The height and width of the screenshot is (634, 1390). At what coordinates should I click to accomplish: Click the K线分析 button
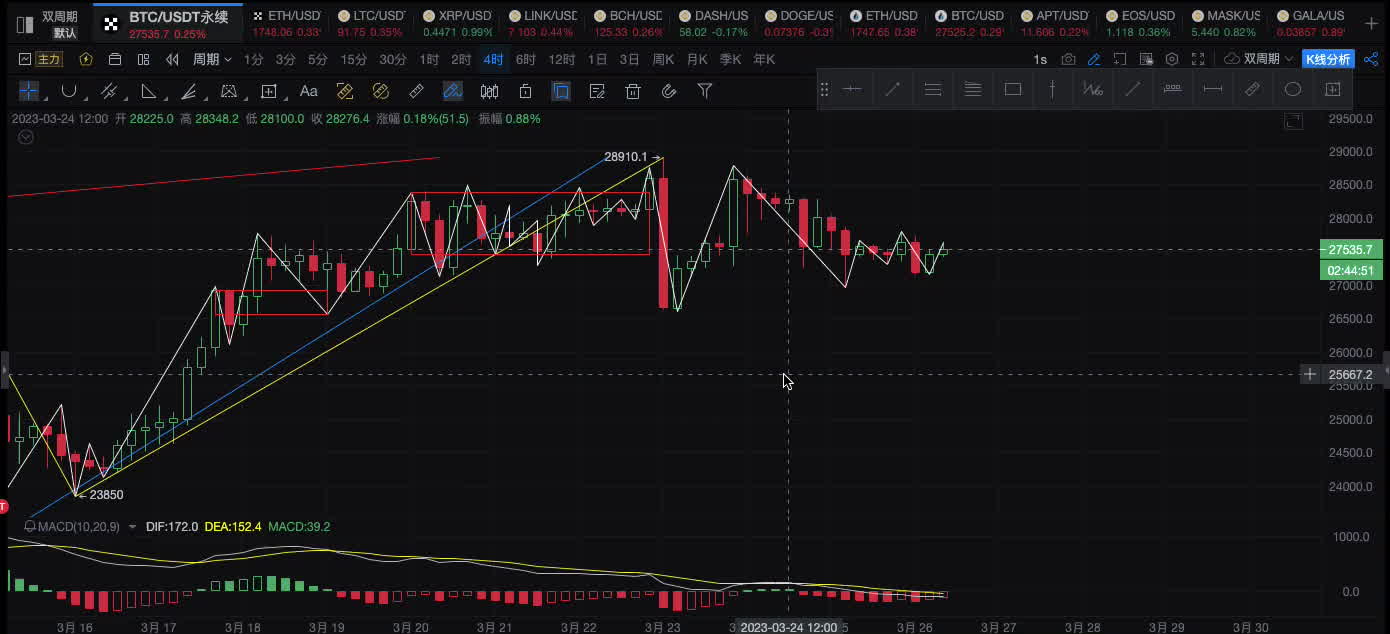point(1328,60)
